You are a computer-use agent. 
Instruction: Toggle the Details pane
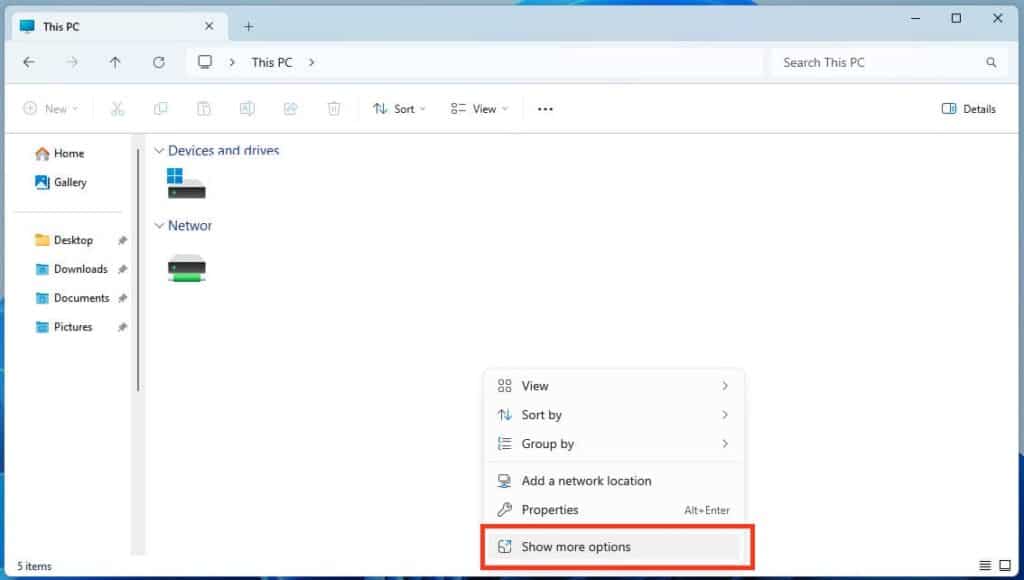[x=968, y=109]
